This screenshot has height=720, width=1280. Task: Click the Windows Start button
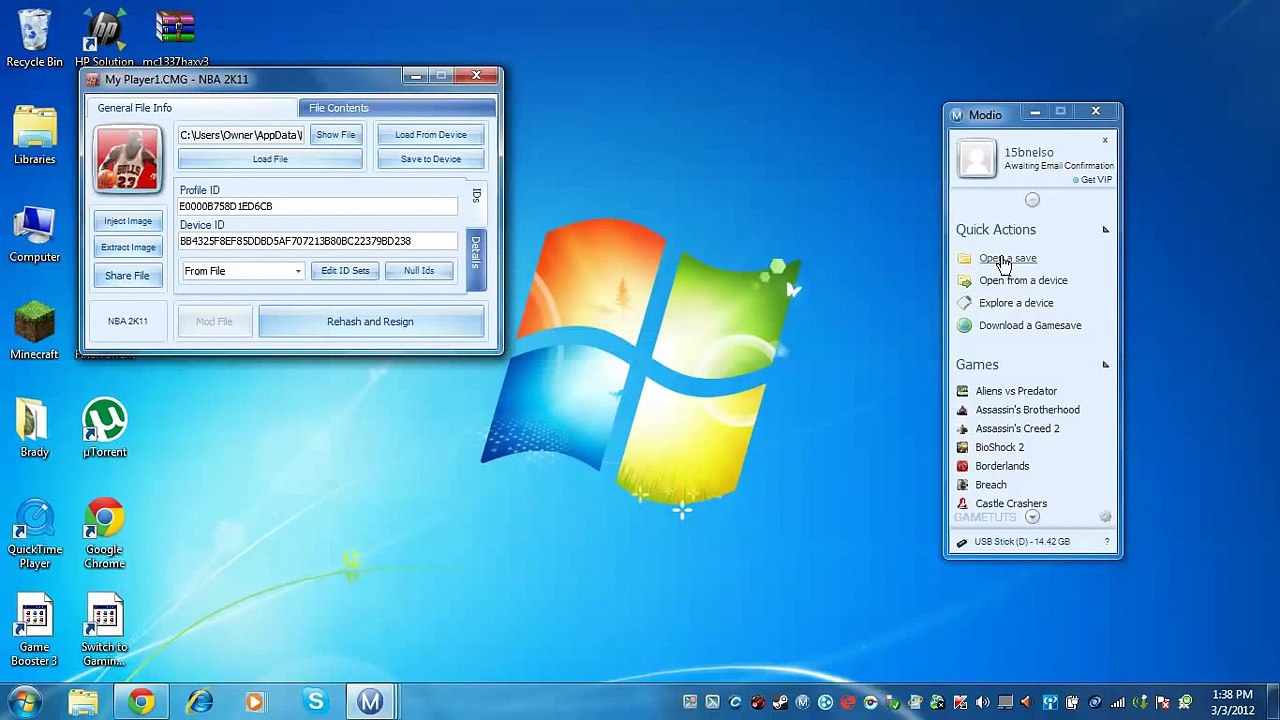25,701
